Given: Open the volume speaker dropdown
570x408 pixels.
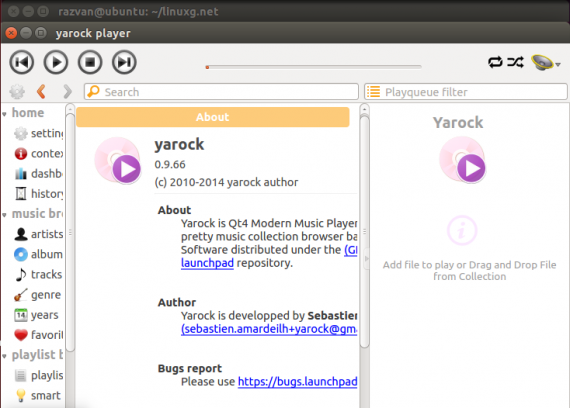Looking at the screenshot, I should 545,63.
